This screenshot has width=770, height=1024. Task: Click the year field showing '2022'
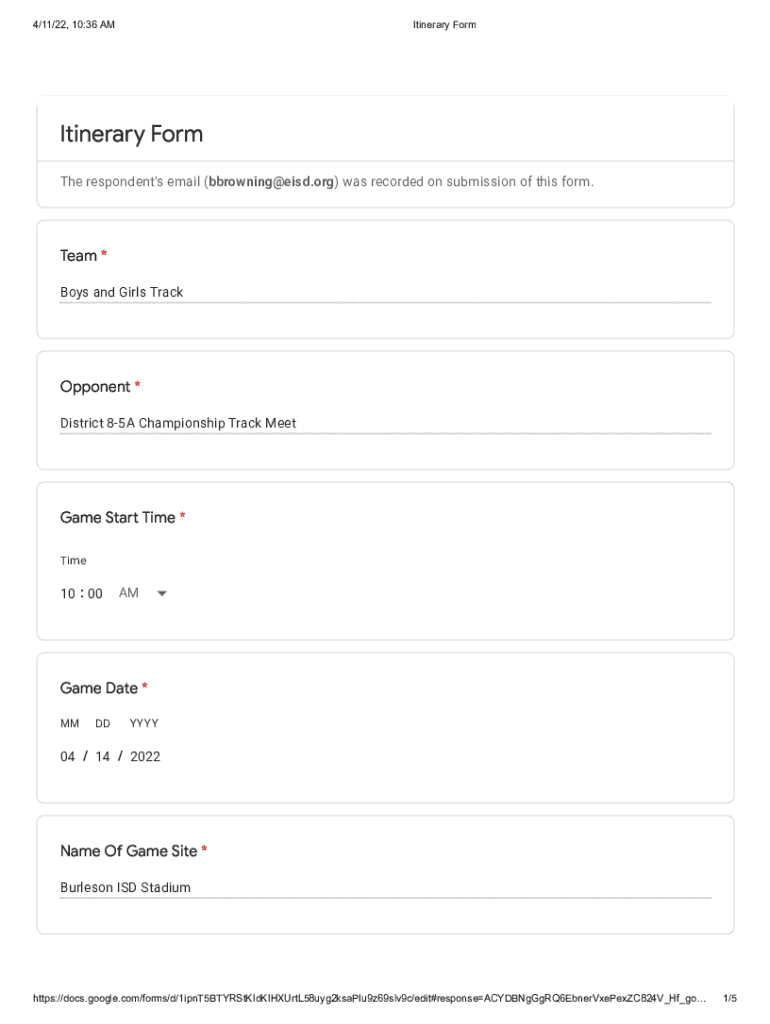click(145, 757)
